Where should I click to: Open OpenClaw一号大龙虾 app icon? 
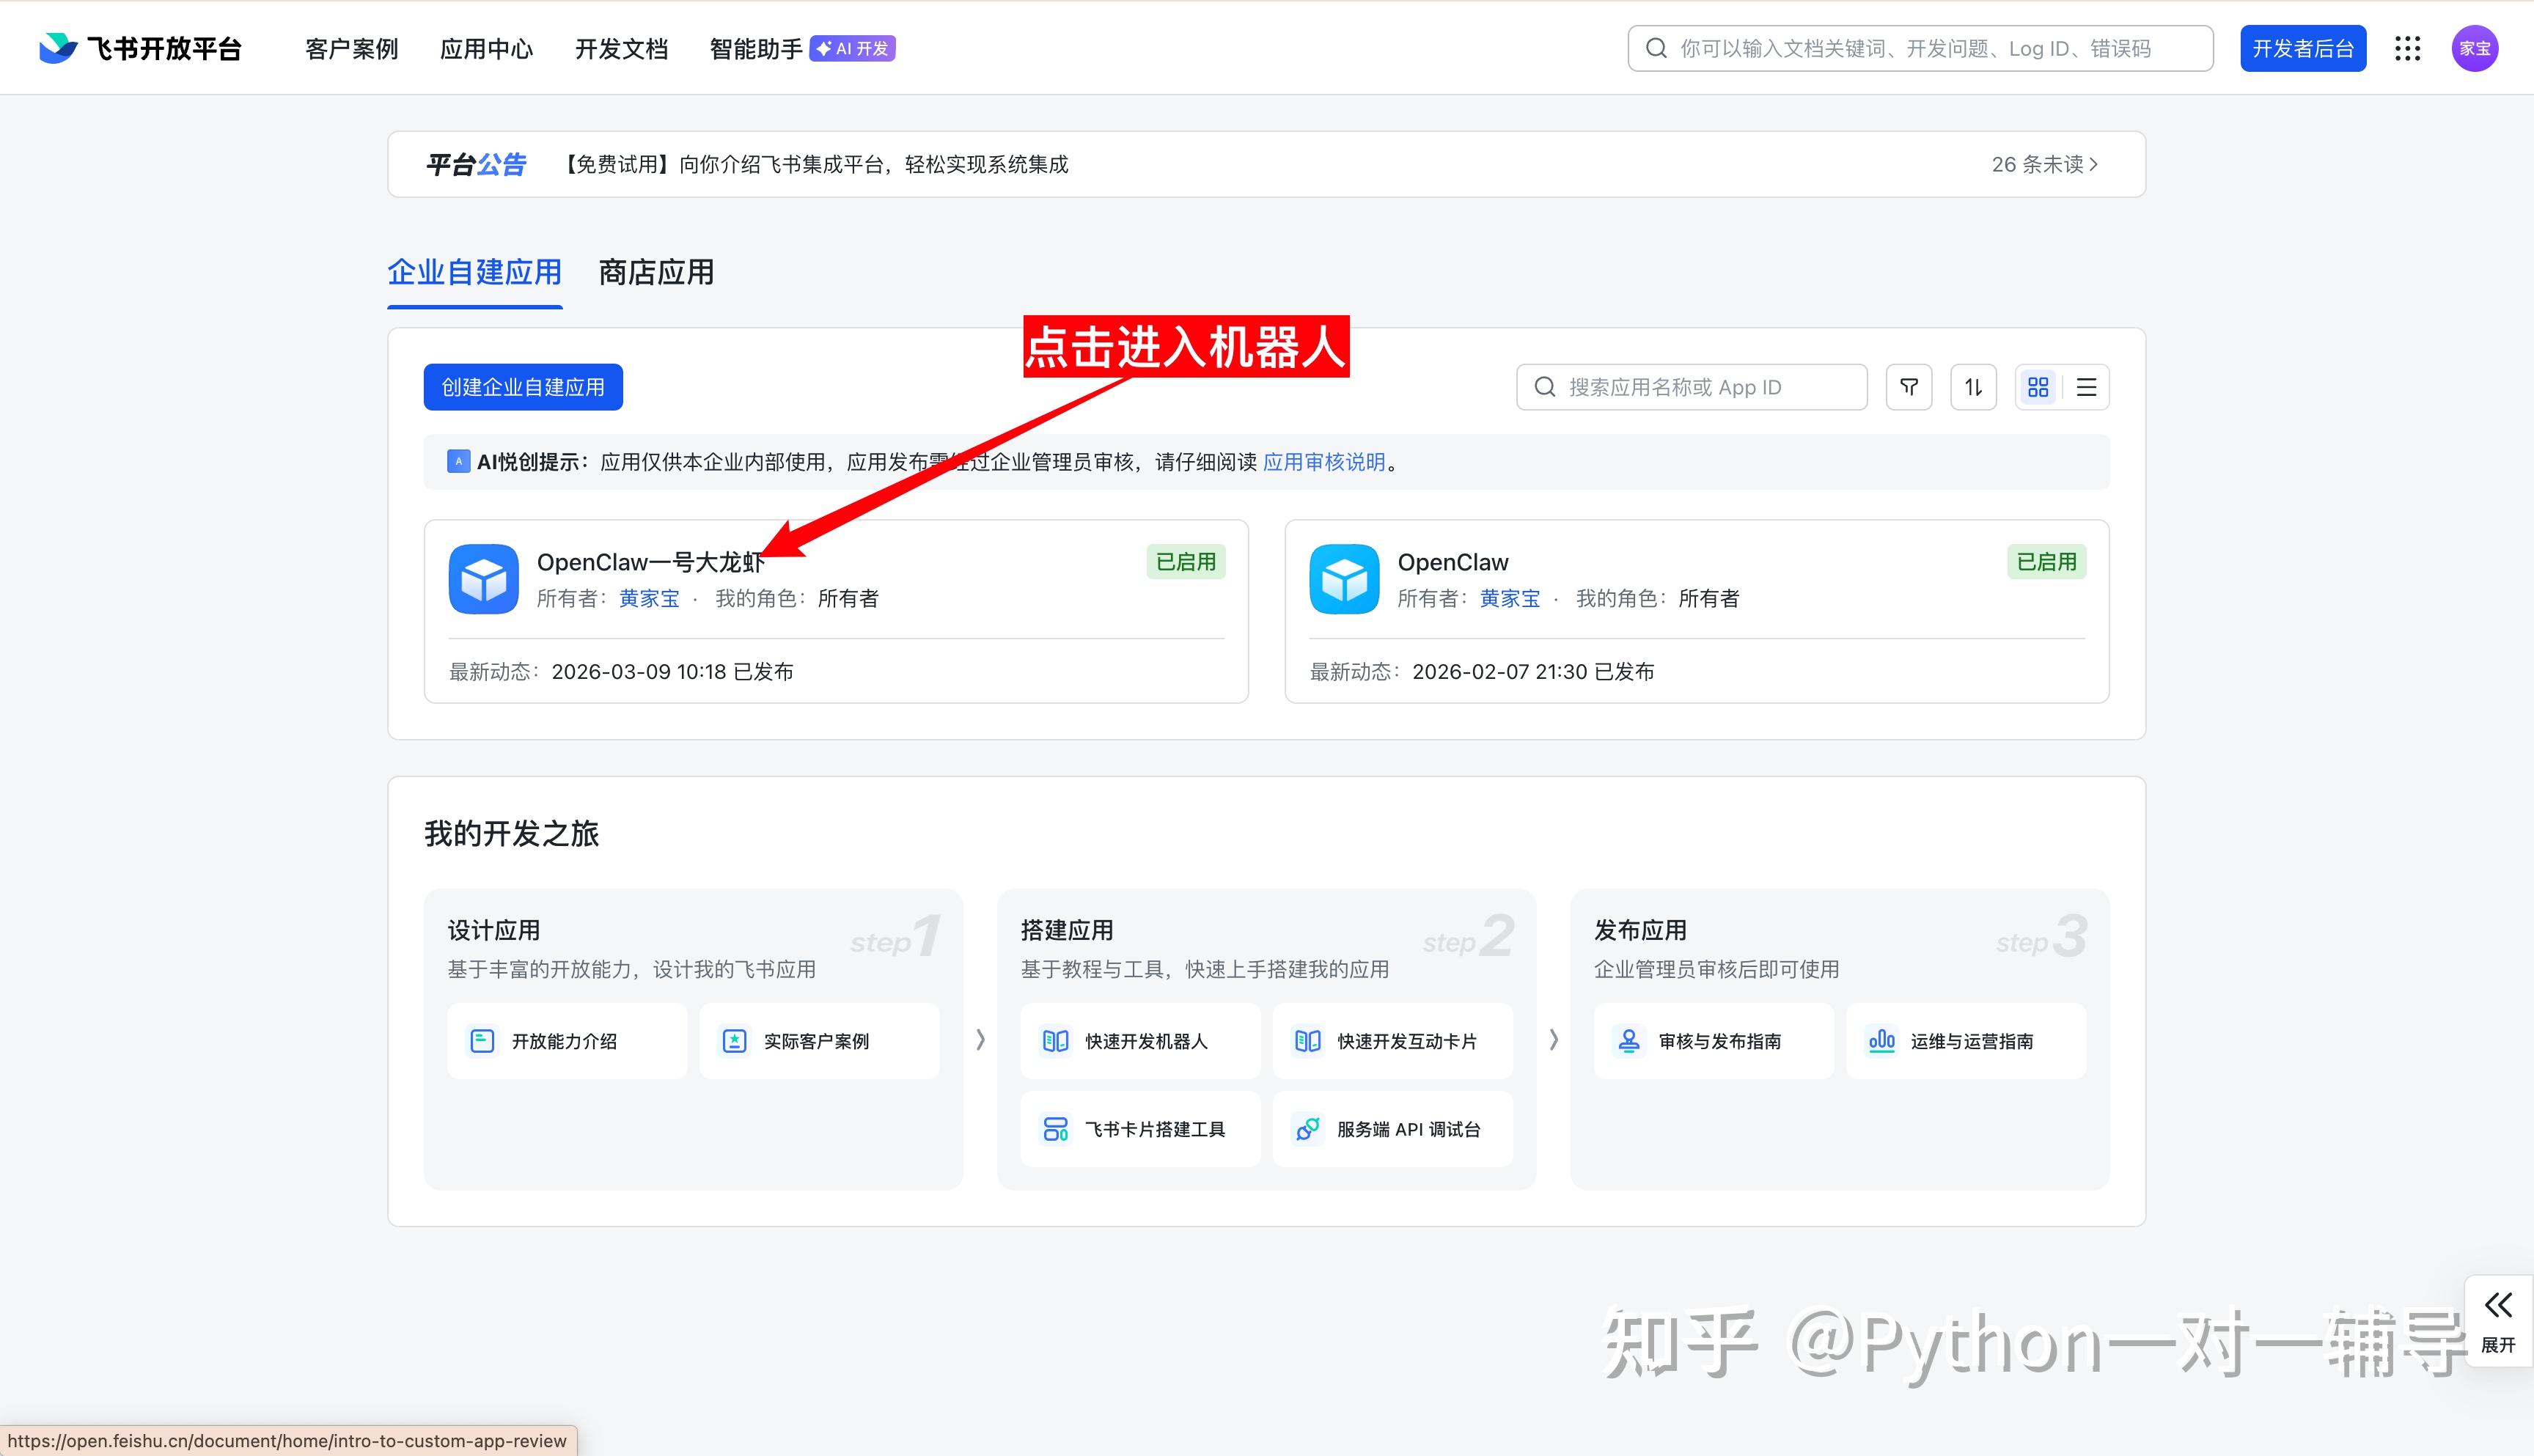coord(484,579)
